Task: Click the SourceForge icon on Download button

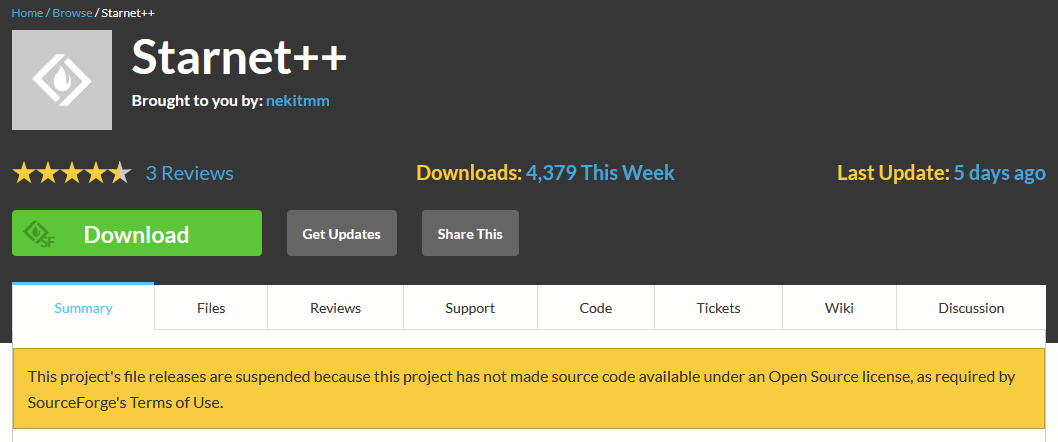Action: [x=40, y=234]
